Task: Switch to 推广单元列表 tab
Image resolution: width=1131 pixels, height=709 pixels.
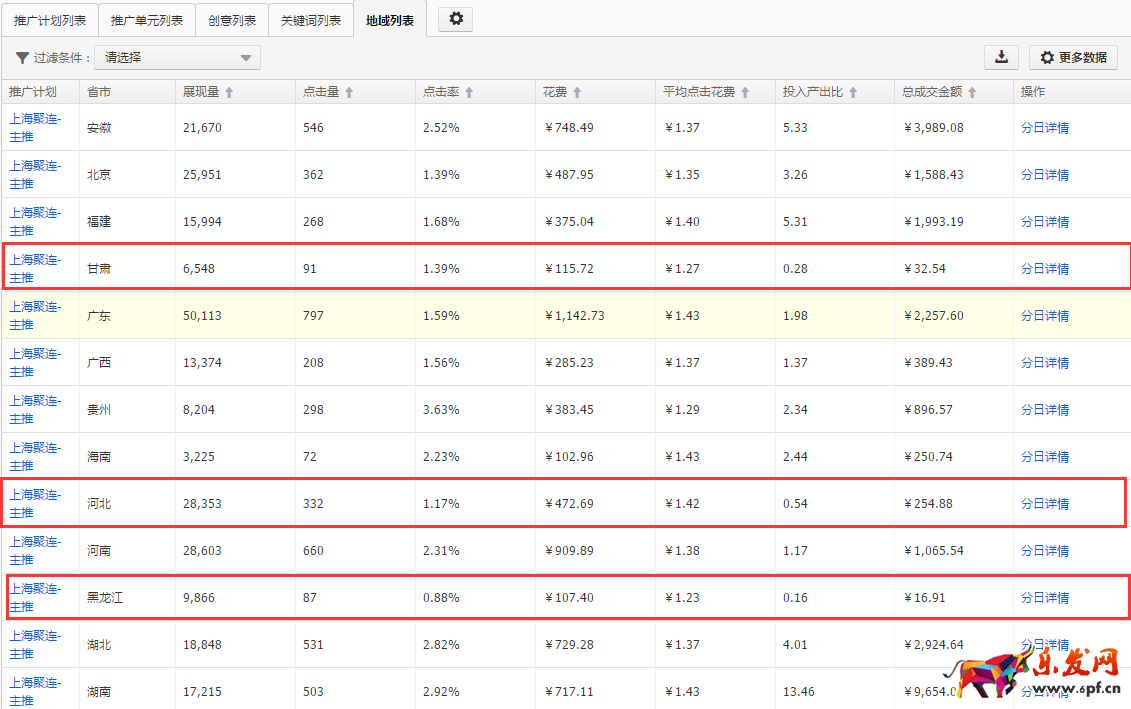Action: pos(147,20)
